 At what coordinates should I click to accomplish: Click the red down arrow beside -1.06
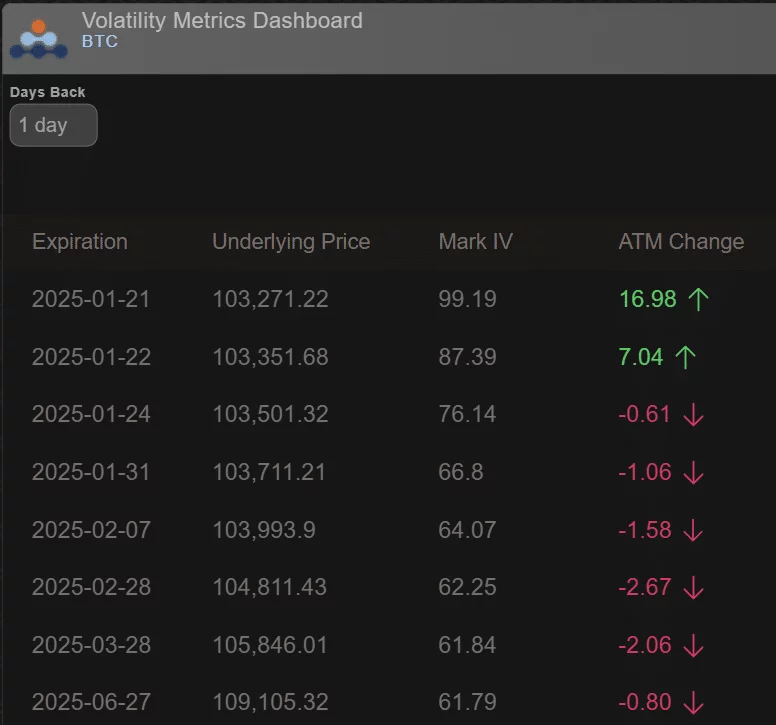693,472
